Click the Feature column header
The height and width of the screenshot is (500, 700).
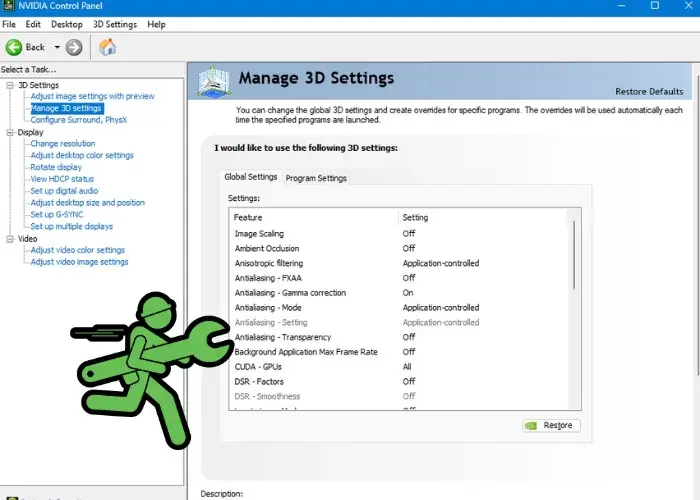click(314, 217)
